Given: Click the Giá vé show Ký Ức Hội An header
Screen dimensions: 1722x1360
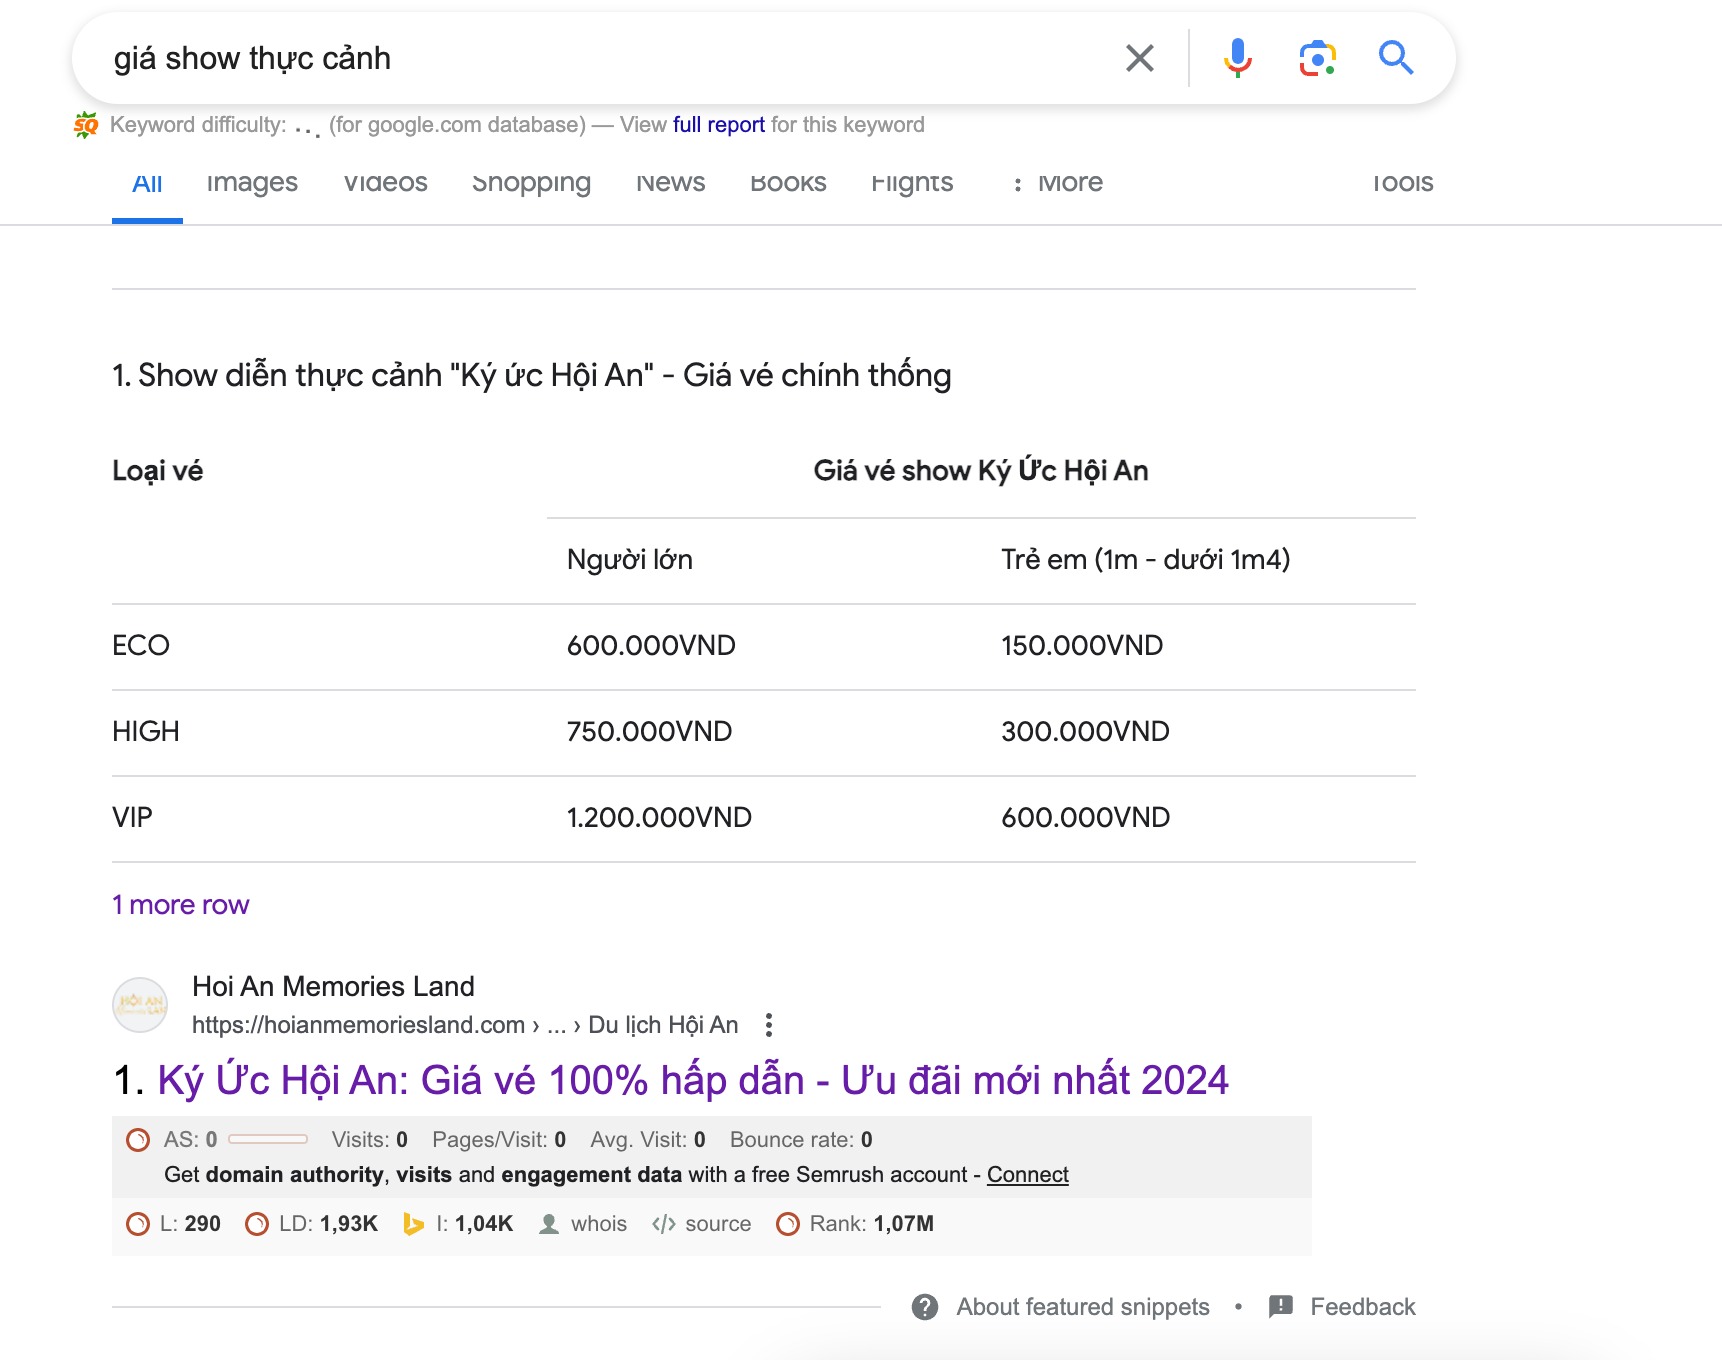Looking at the screenshot, I should pyautogui.click(x=981, y=471).
